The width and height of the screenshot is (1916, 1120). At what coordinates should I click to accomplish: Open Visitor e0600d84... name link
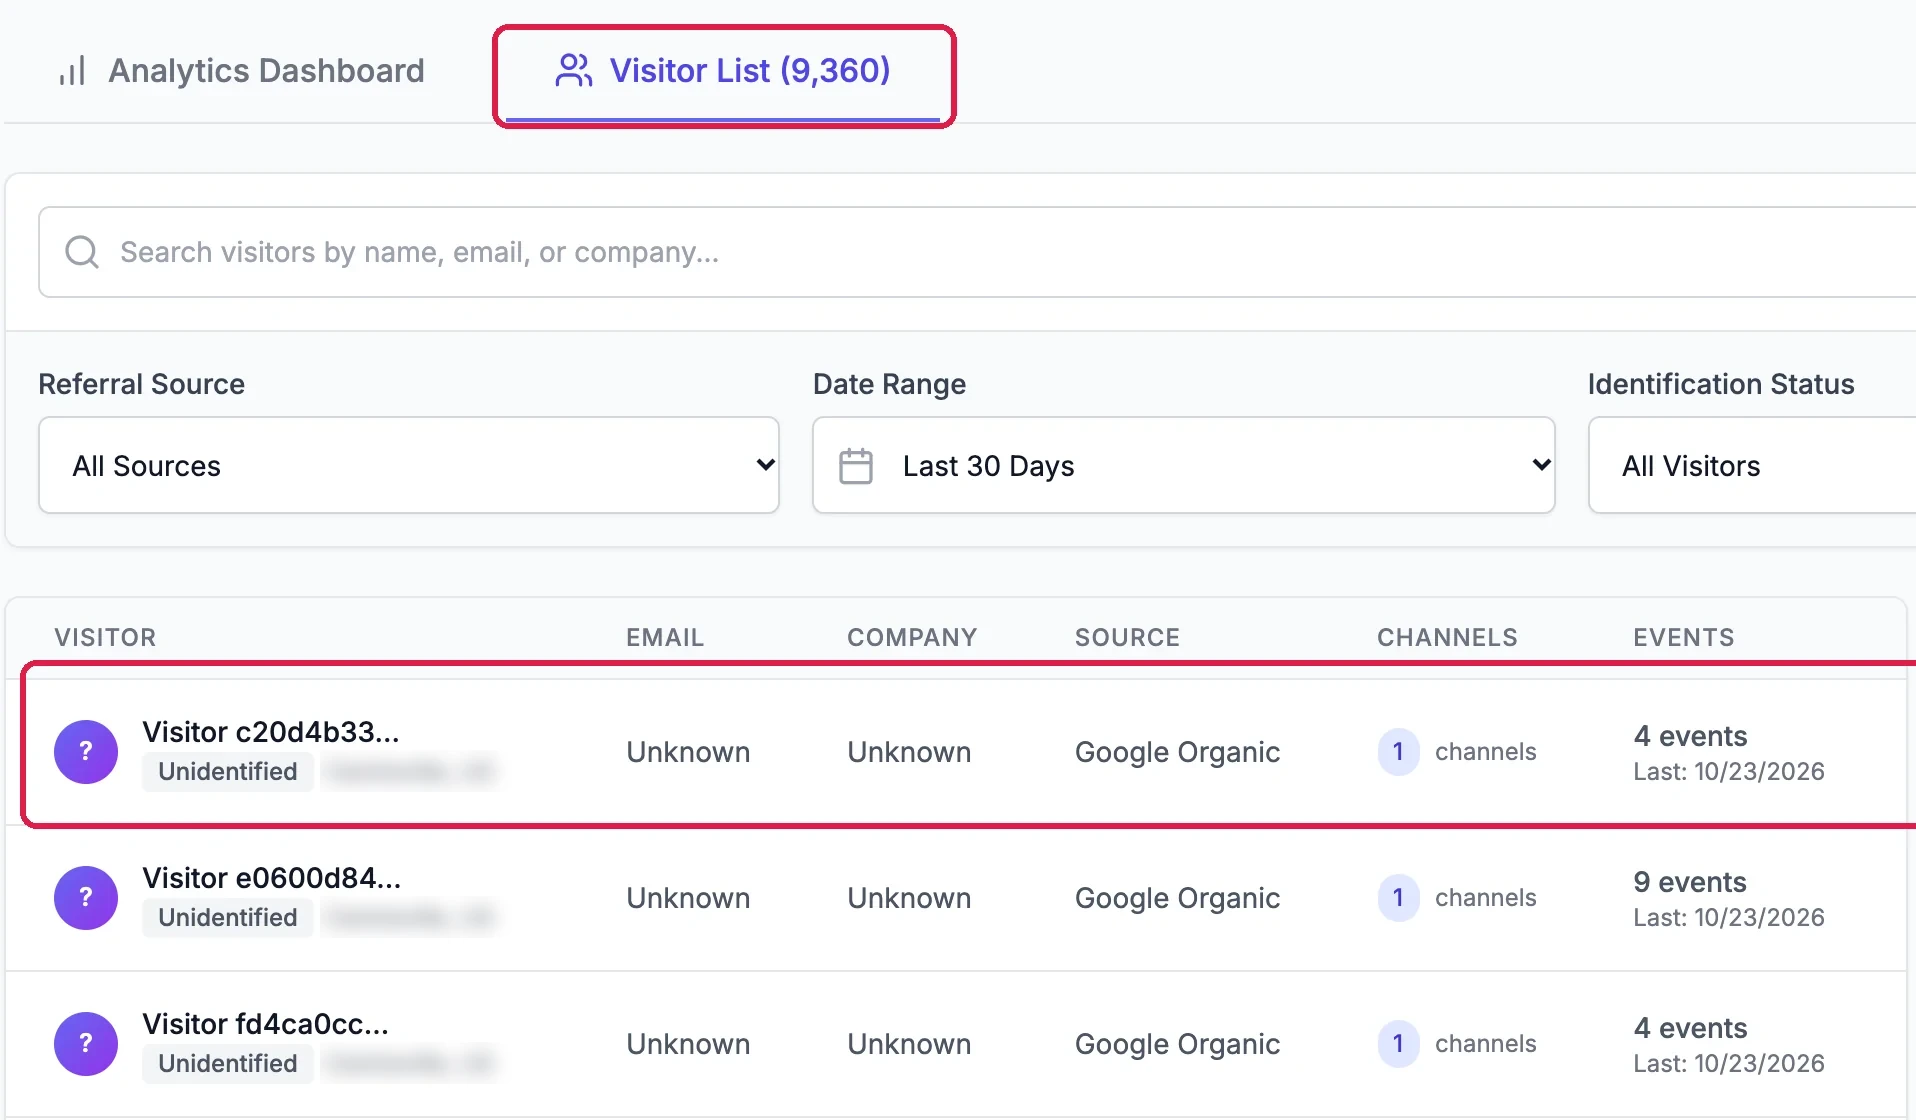272,878
